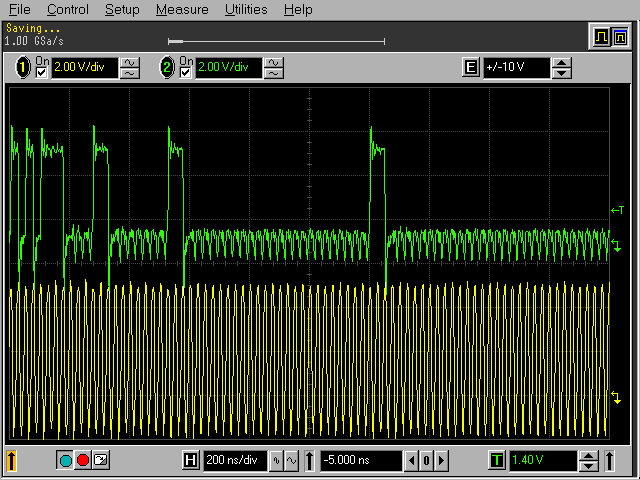Click channel 1 larger-waveform scale button
The height and width of the screenshot is (480, 640).
point(129,63)
